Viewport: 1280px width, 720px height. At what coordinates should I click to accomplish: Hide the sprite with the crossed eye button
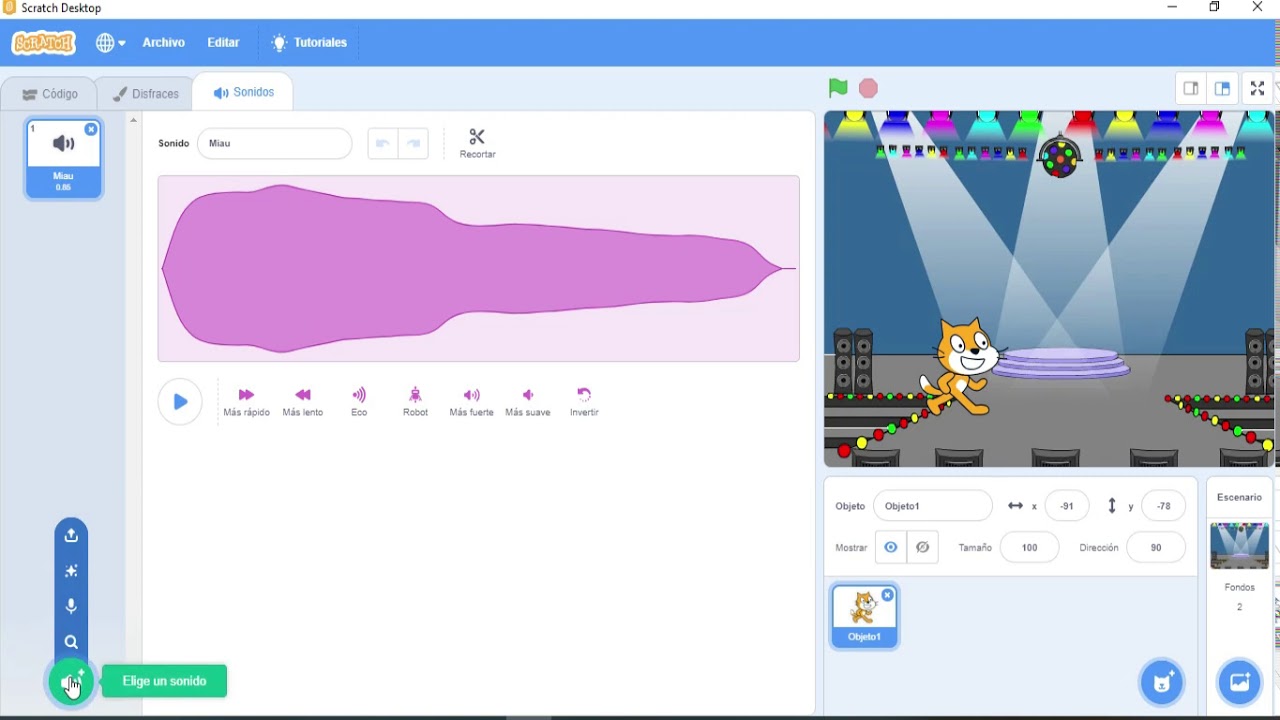pos(923,547)
